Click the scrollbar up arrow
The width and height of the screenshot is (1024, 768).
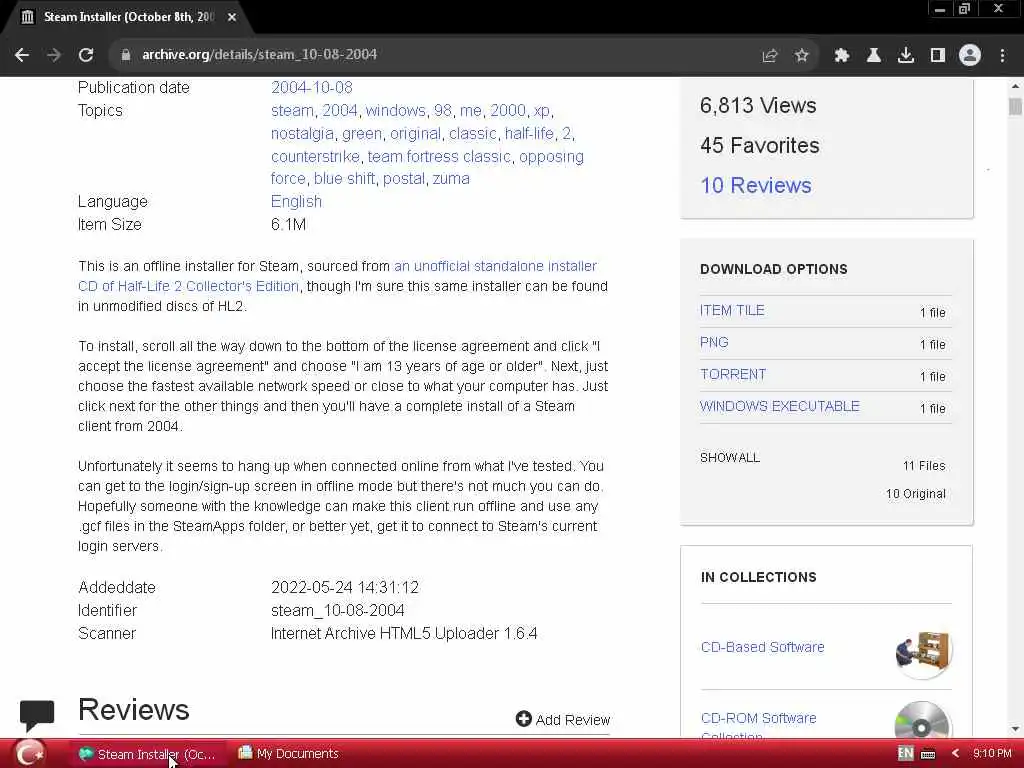click(1015, 86)
